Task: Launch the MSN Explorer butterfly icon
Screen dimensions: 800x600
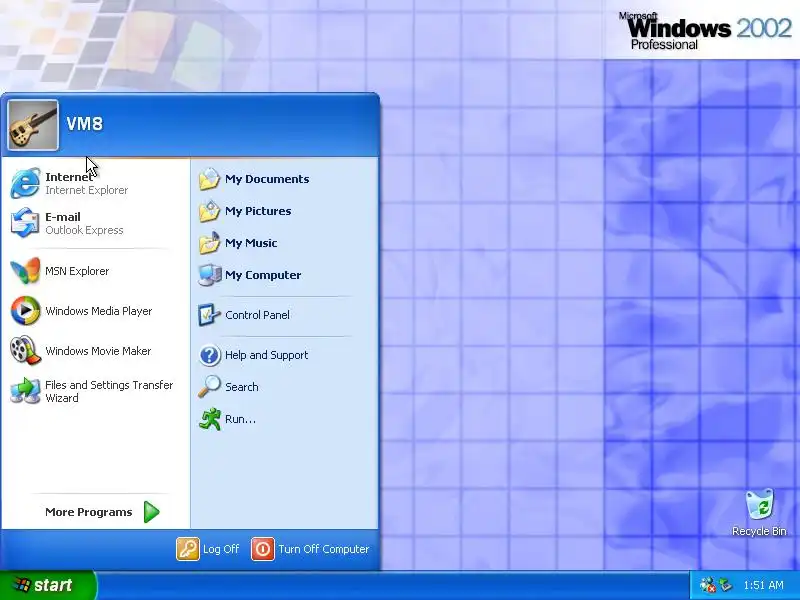Action: (x=25, y=271)
